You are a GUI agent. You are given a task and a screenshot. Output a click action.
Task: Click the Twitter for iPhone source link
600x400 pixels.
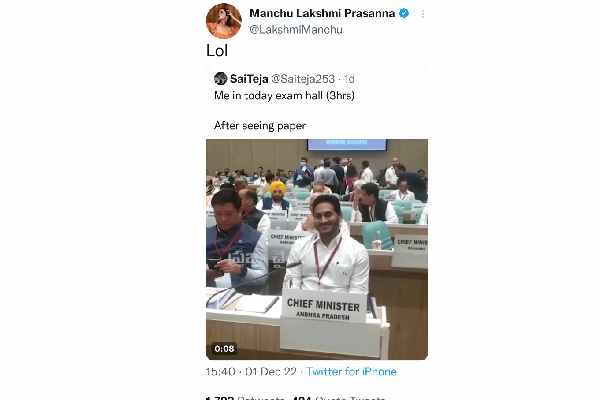click(351, 372)
